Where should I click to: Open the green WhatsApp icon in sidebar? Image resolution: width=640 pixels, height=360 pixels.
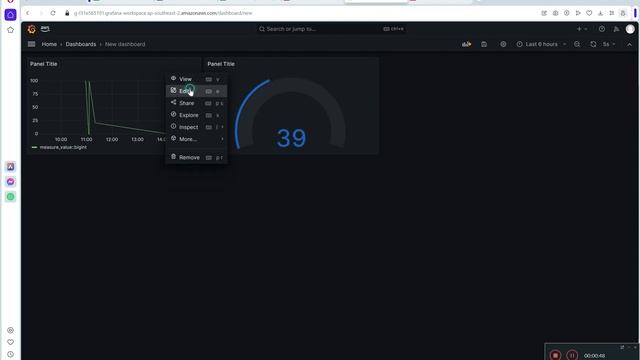(x=11, y=197)
